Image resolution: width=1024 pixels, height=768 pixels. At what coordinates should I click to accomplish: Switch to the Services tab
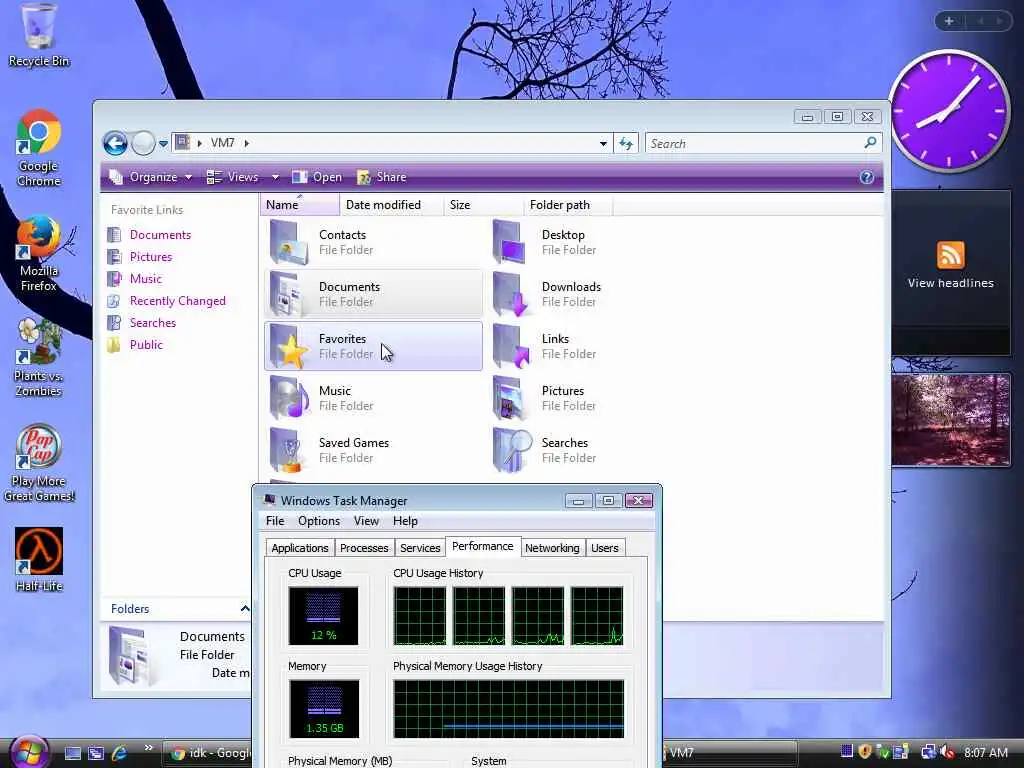pyautogui.click(x=420, y=548)
